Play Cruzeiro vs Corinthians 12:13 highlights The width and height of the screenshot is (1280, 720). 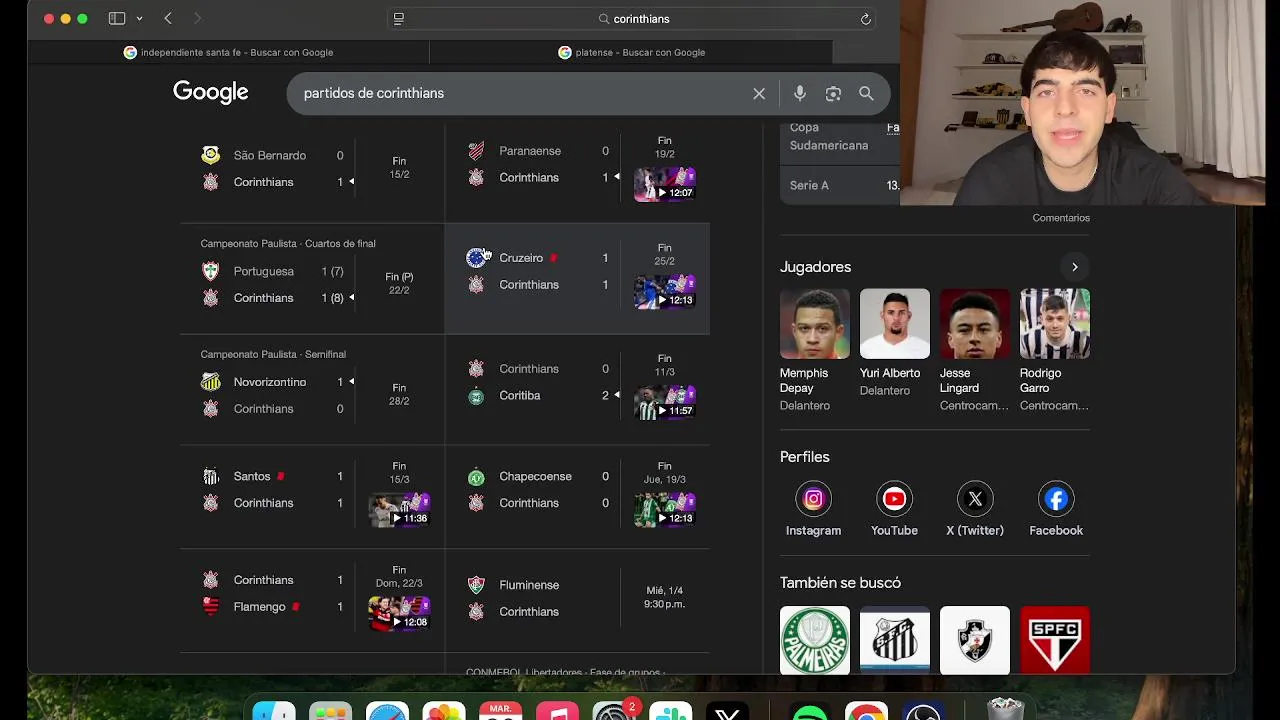coord(665,291)
